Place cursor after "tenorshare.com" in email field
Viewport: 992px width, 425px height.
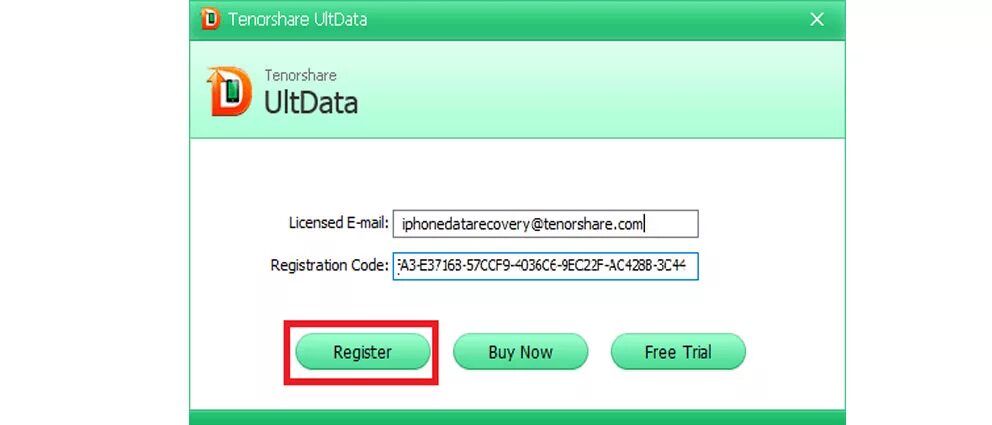(644, 224)
